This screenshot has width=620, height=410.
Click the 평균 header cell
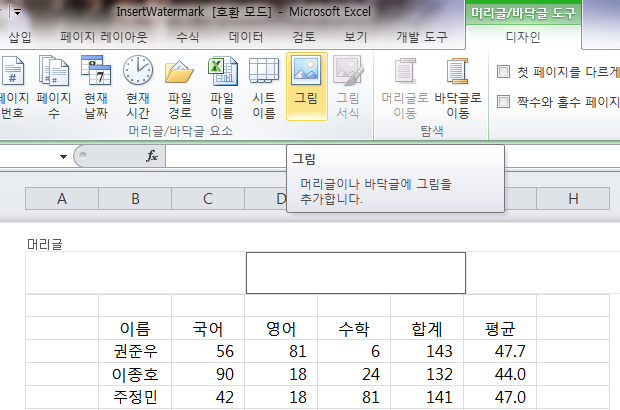500,329
